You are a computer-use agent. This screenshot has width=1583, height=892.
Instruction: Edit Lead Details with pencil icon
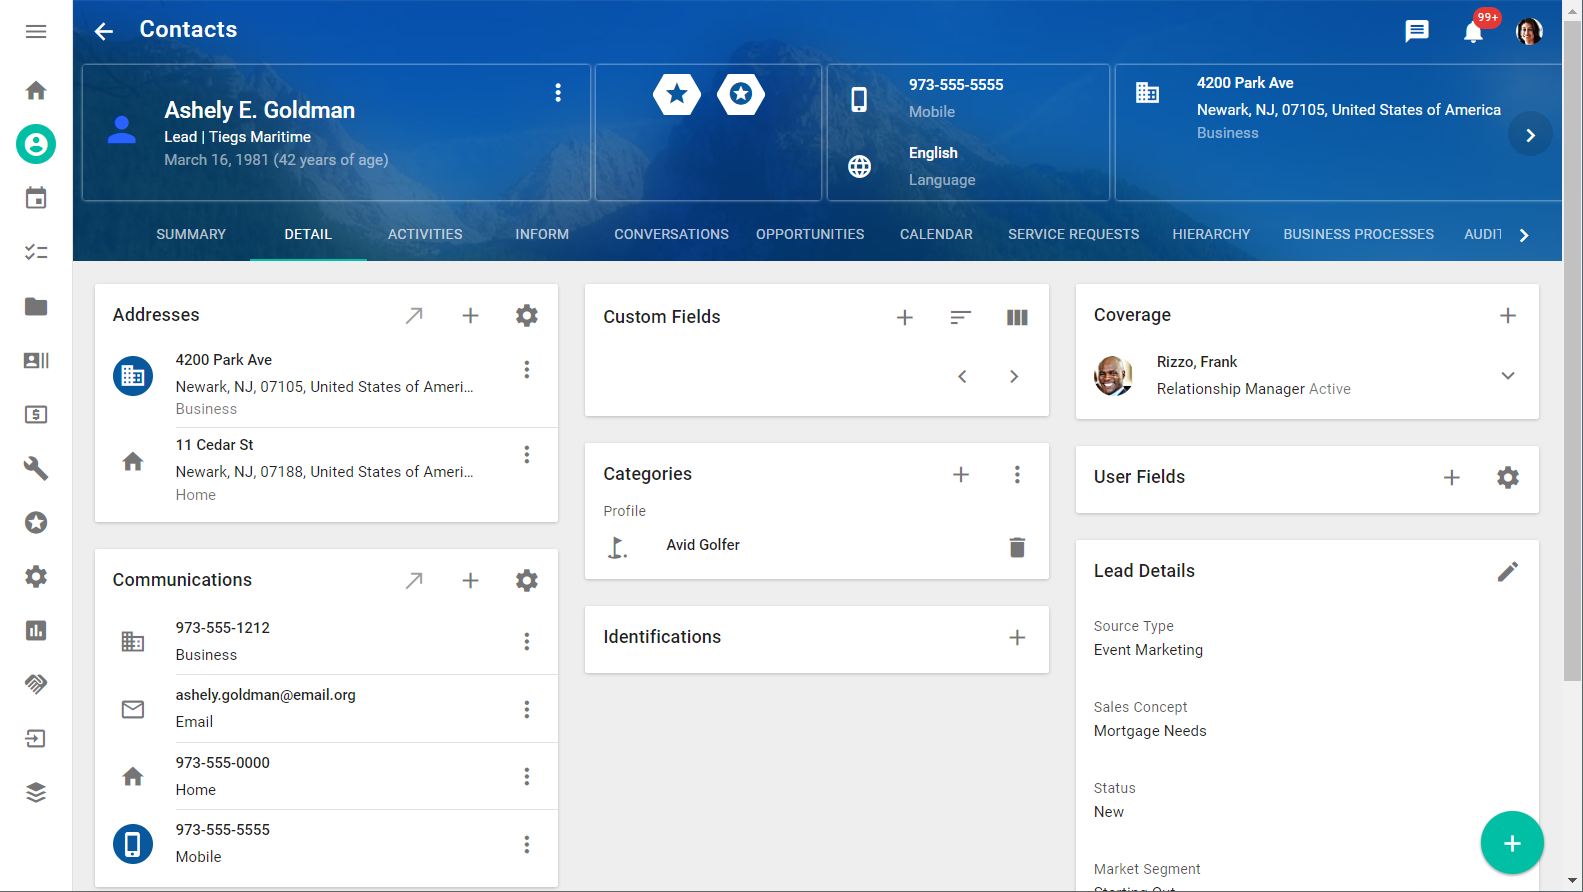click(1507, 571)
